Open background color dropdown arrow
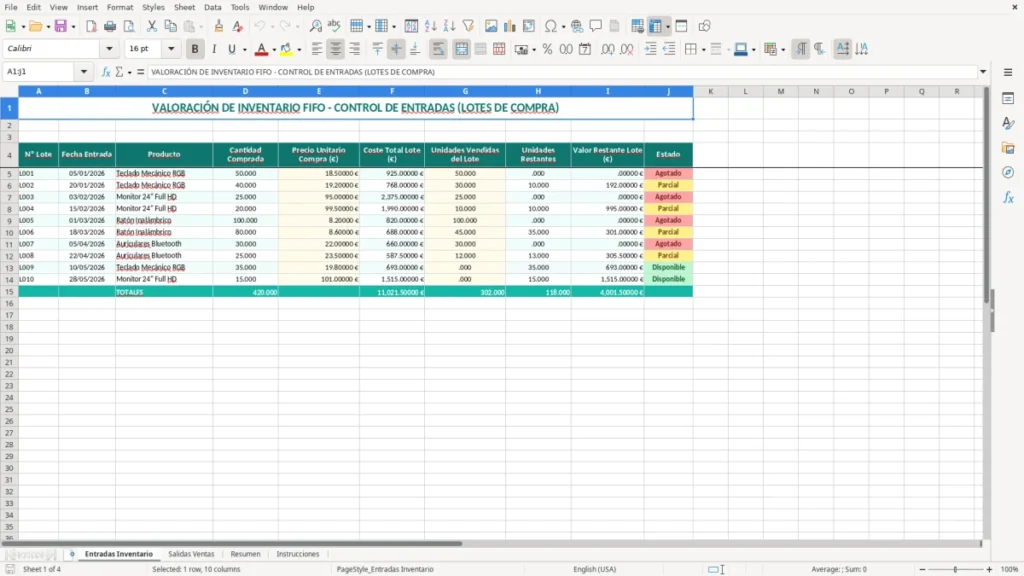 (x=299, y=50)
